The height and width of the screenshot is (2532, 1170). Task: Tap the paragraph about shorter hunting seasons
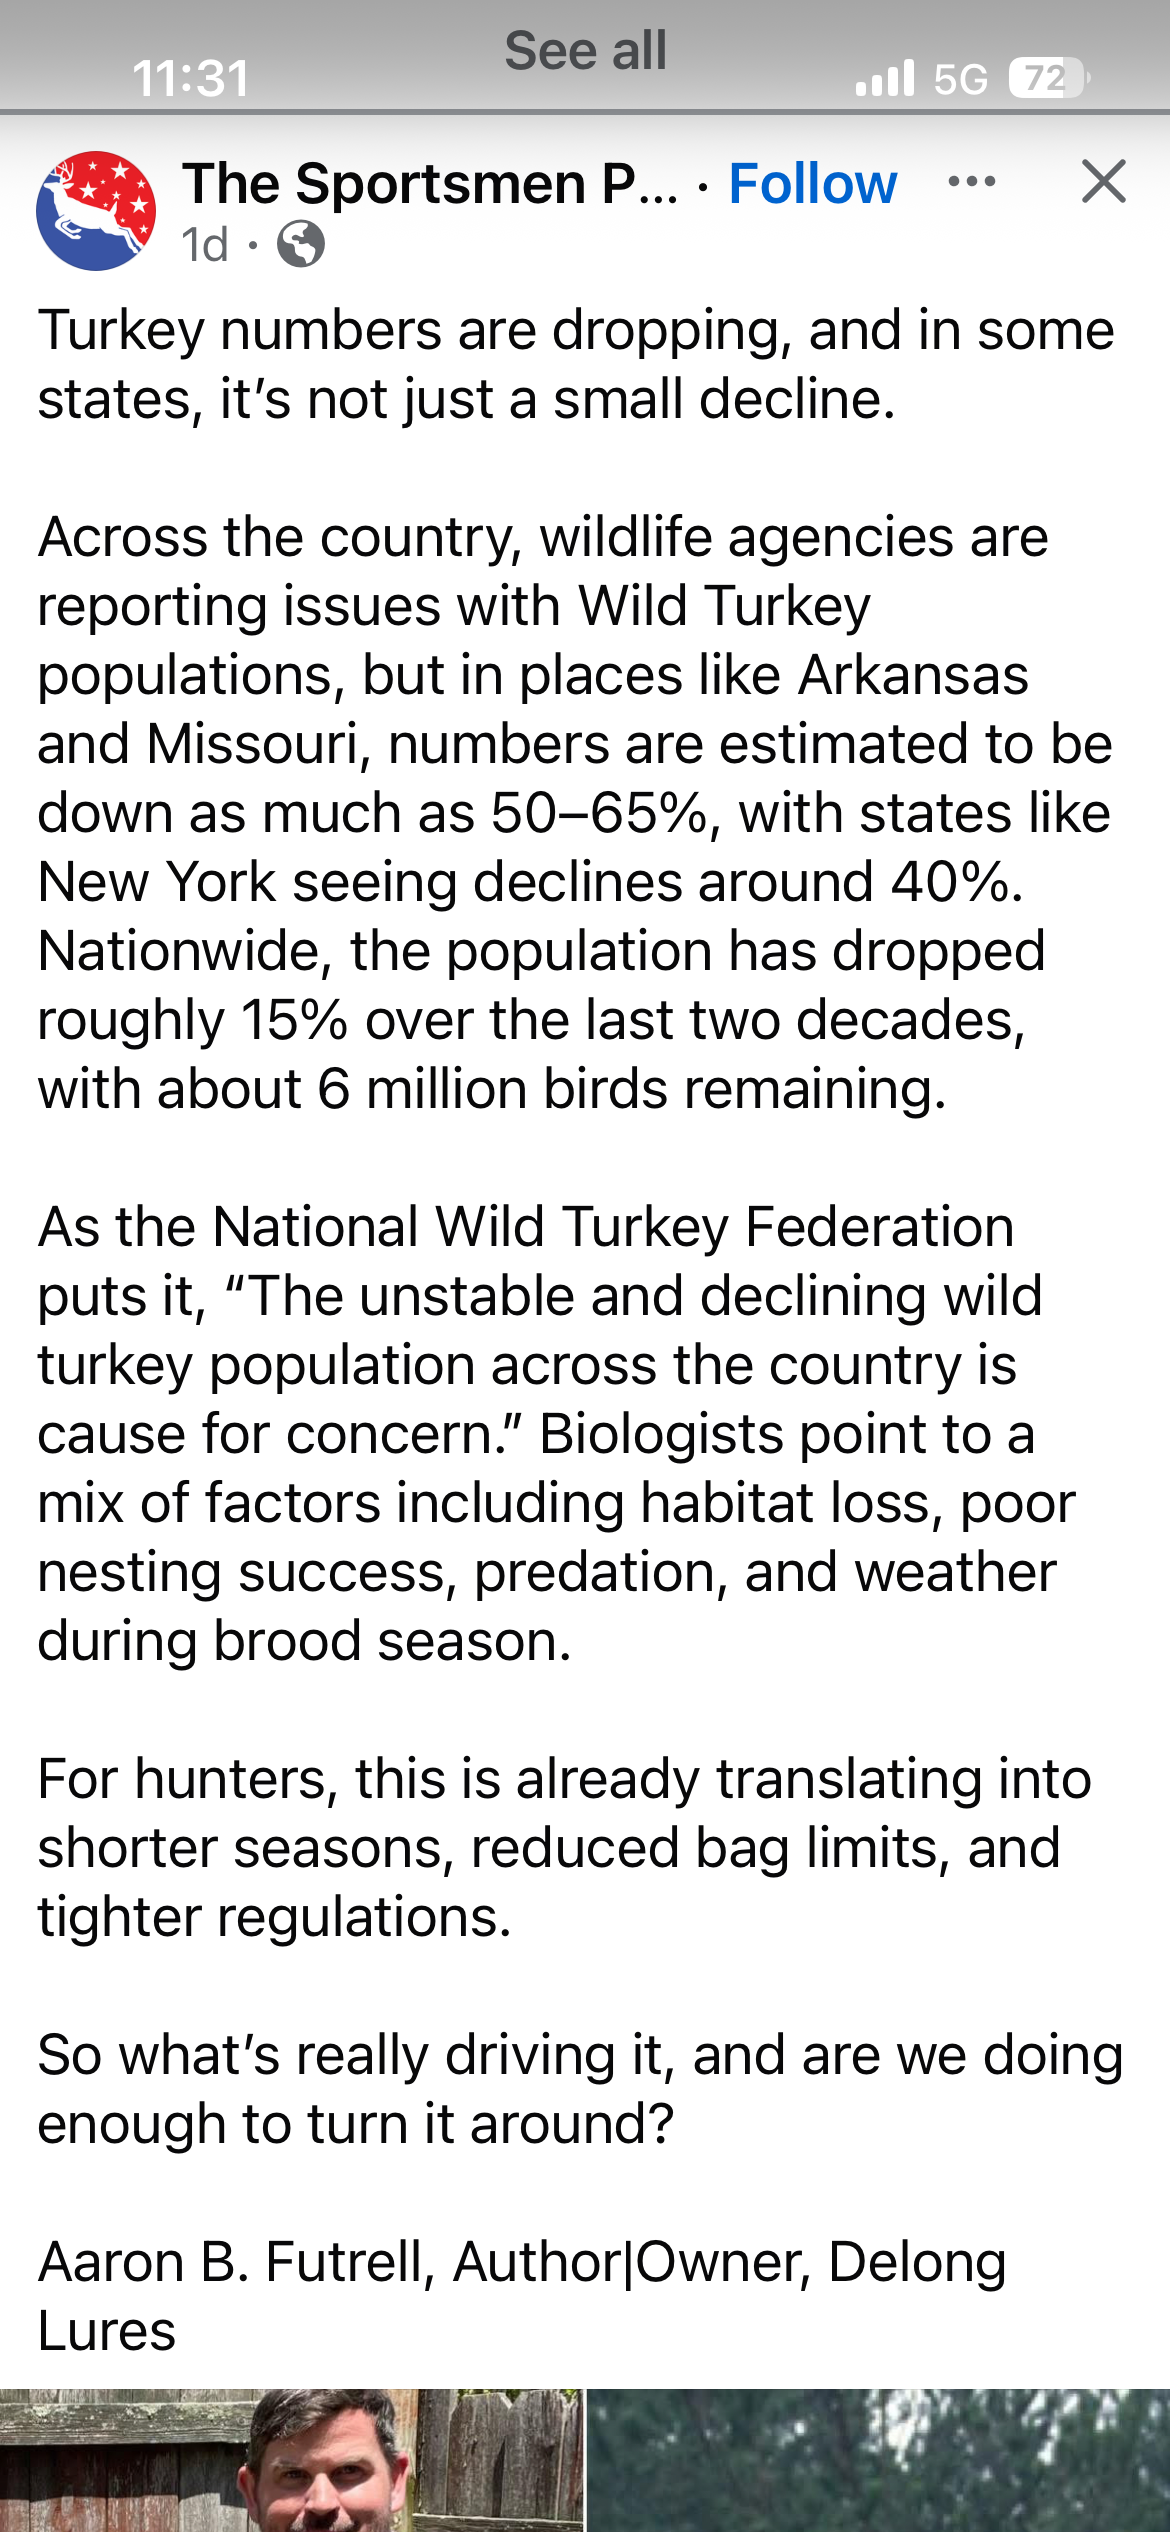[x=565, y=1848]
